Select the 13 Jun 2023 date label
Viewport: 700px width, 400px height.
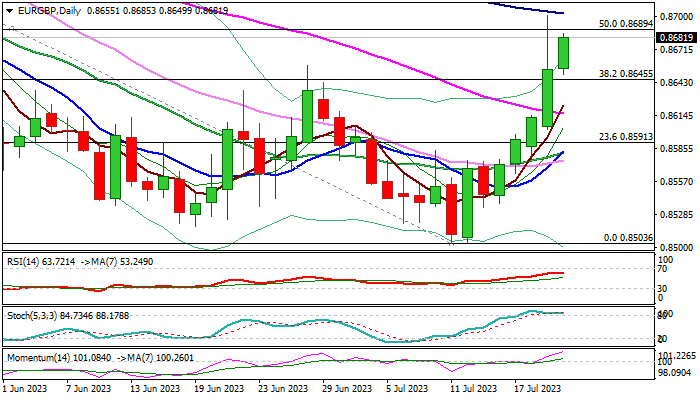point(157,388)
